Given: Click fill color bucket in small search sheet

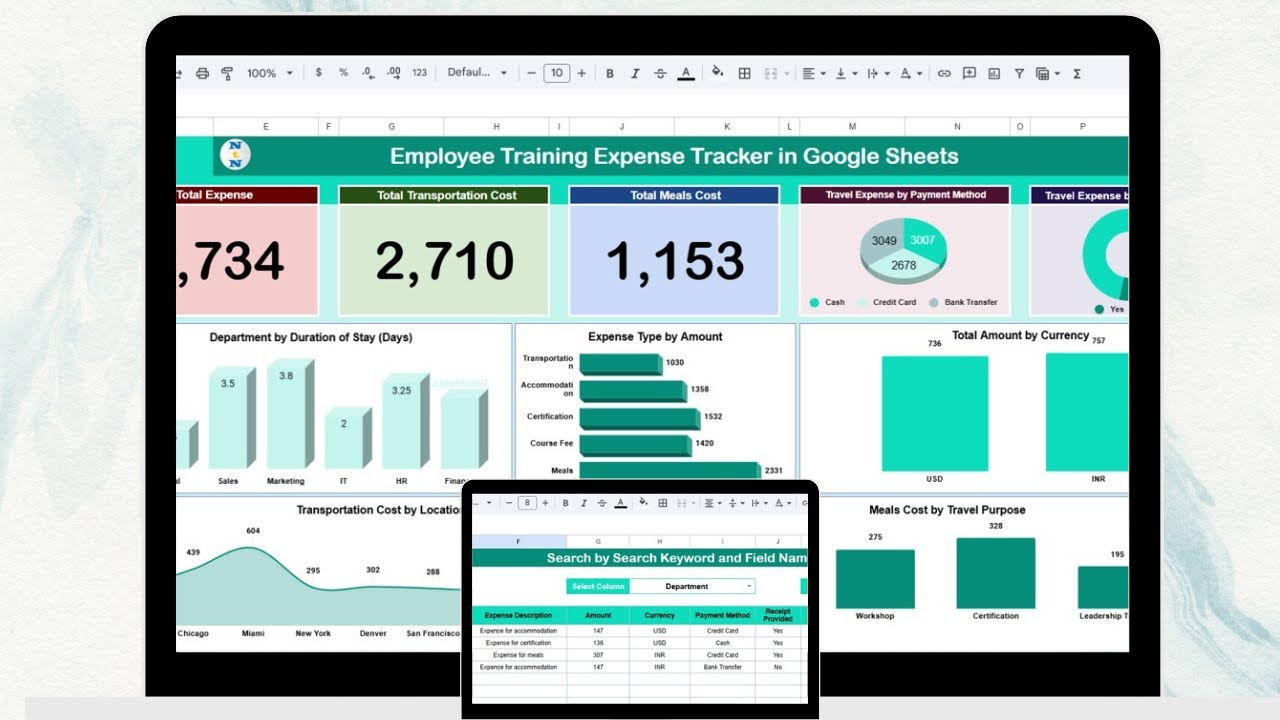Looking at the screenshot, I should click(643, 503).
